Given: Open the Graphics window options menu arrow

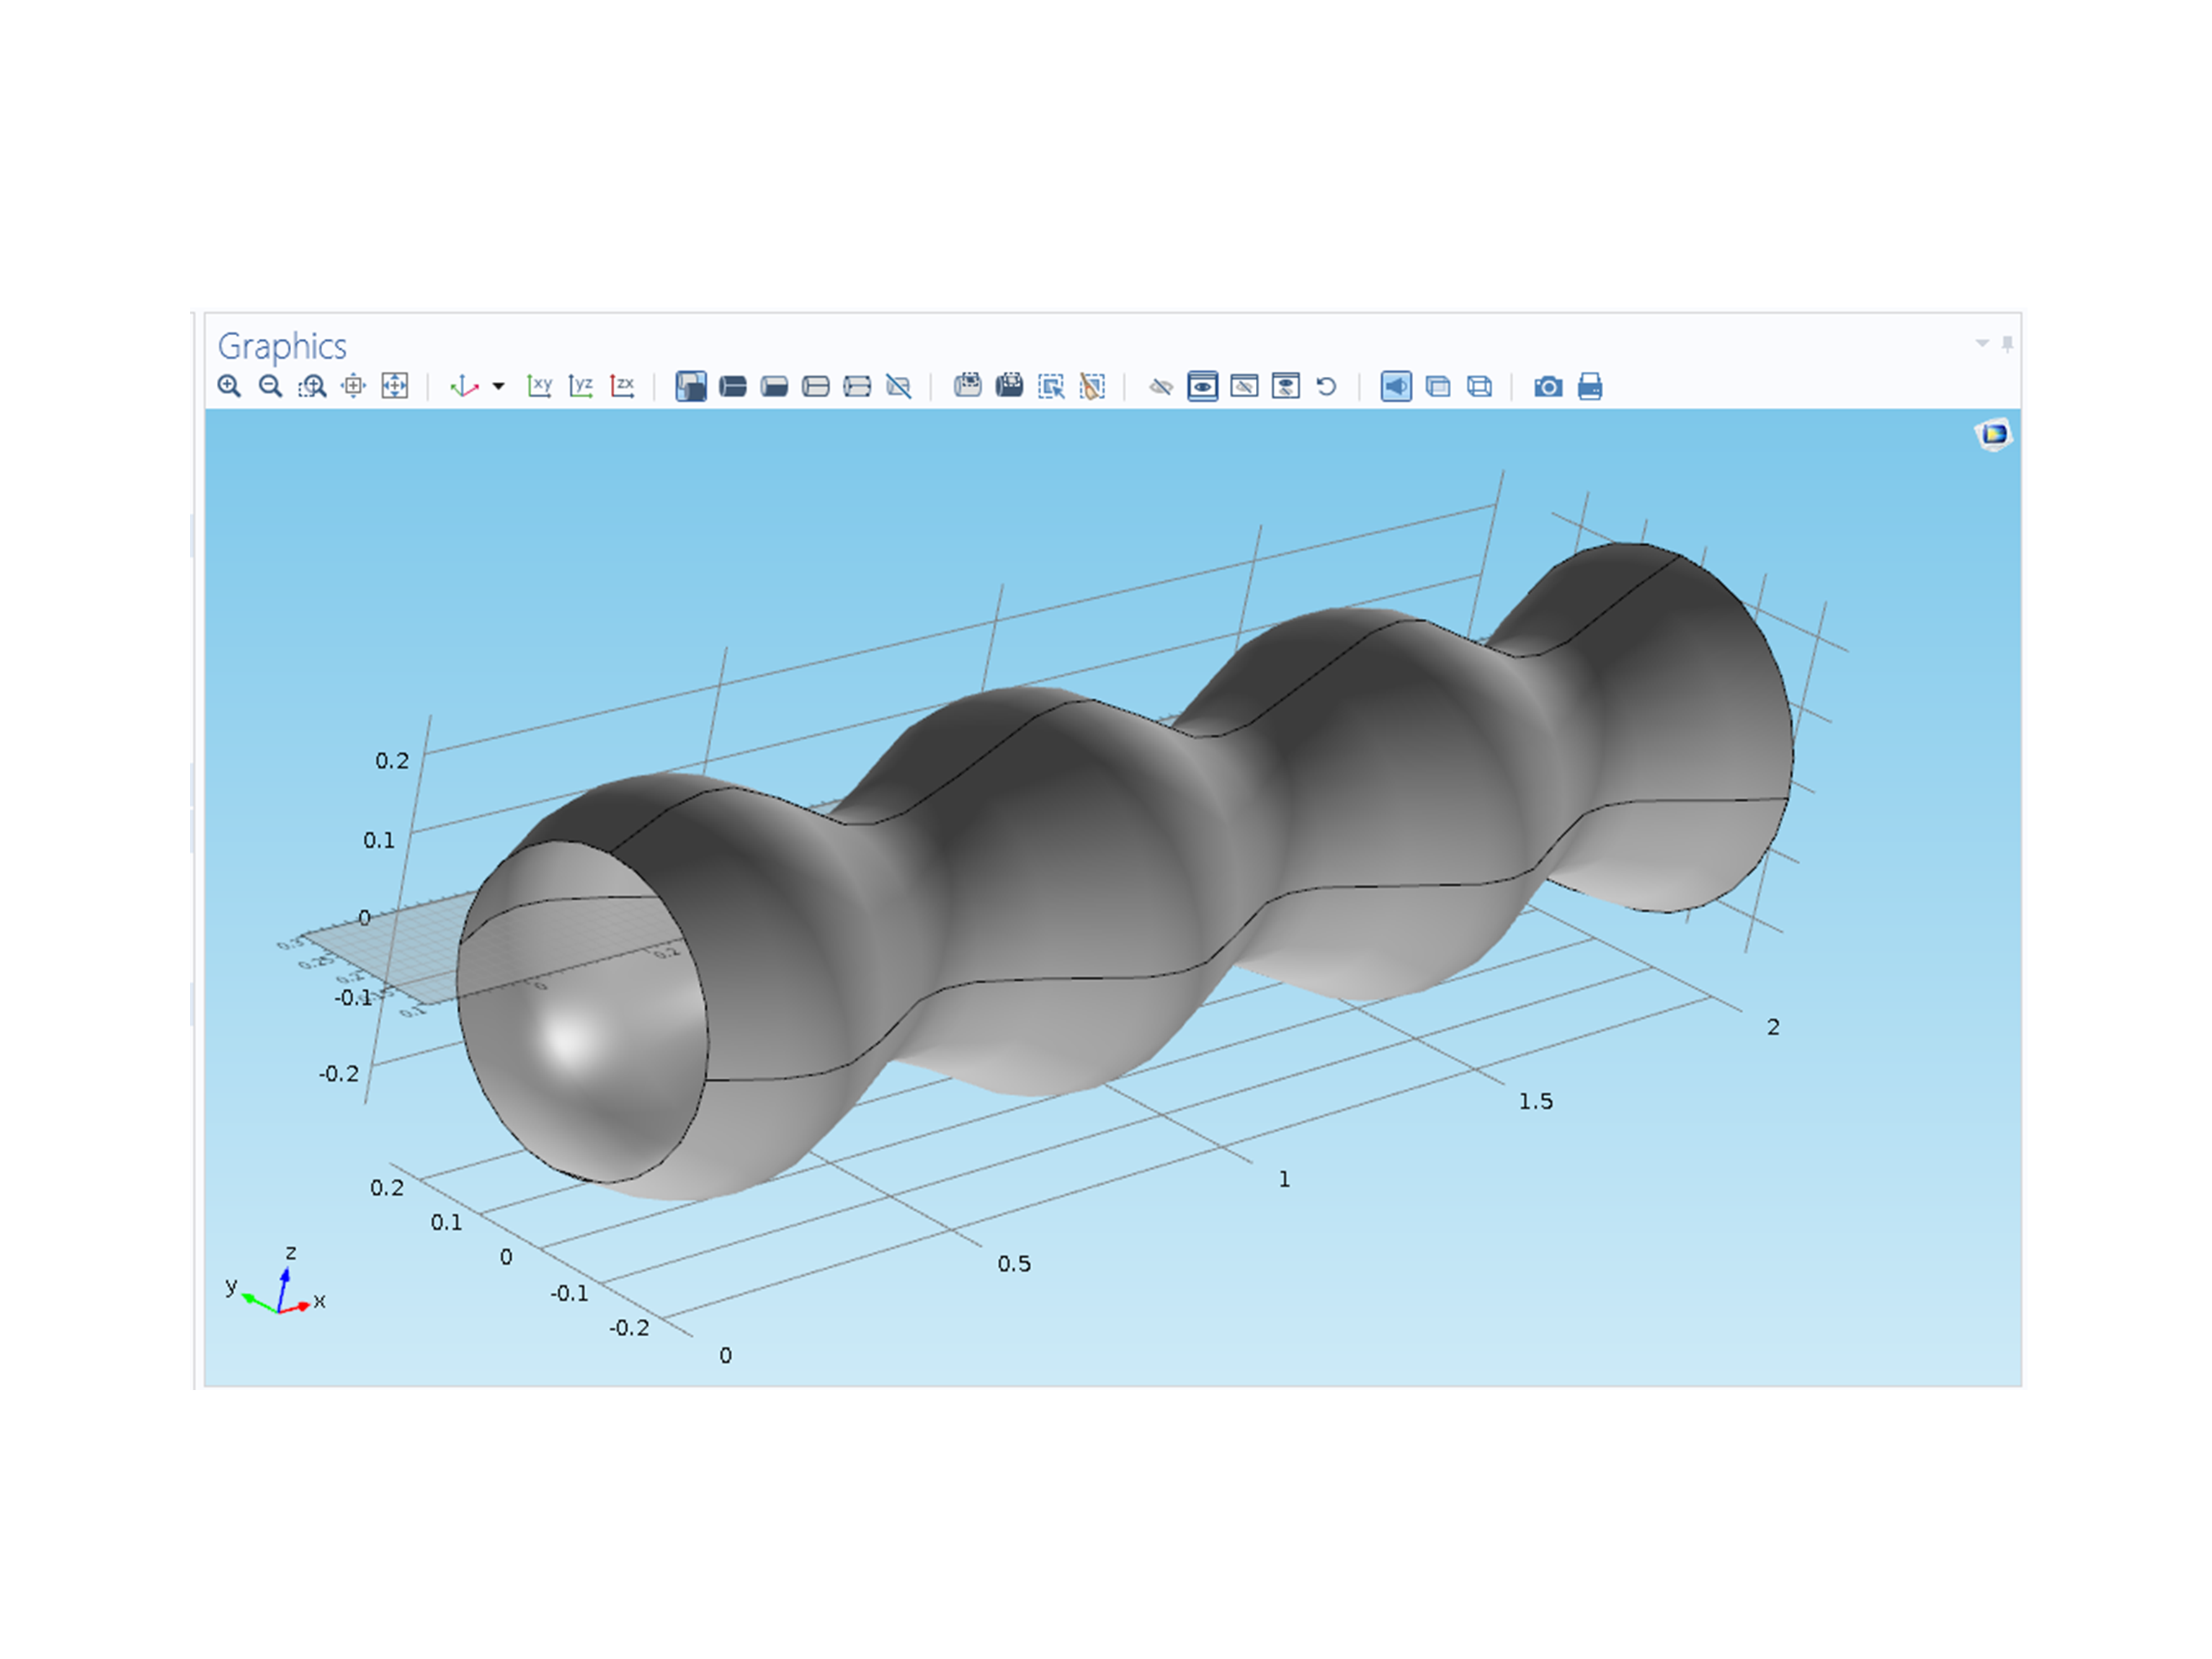Looking at the screenshot, I should click(1982, 343).
